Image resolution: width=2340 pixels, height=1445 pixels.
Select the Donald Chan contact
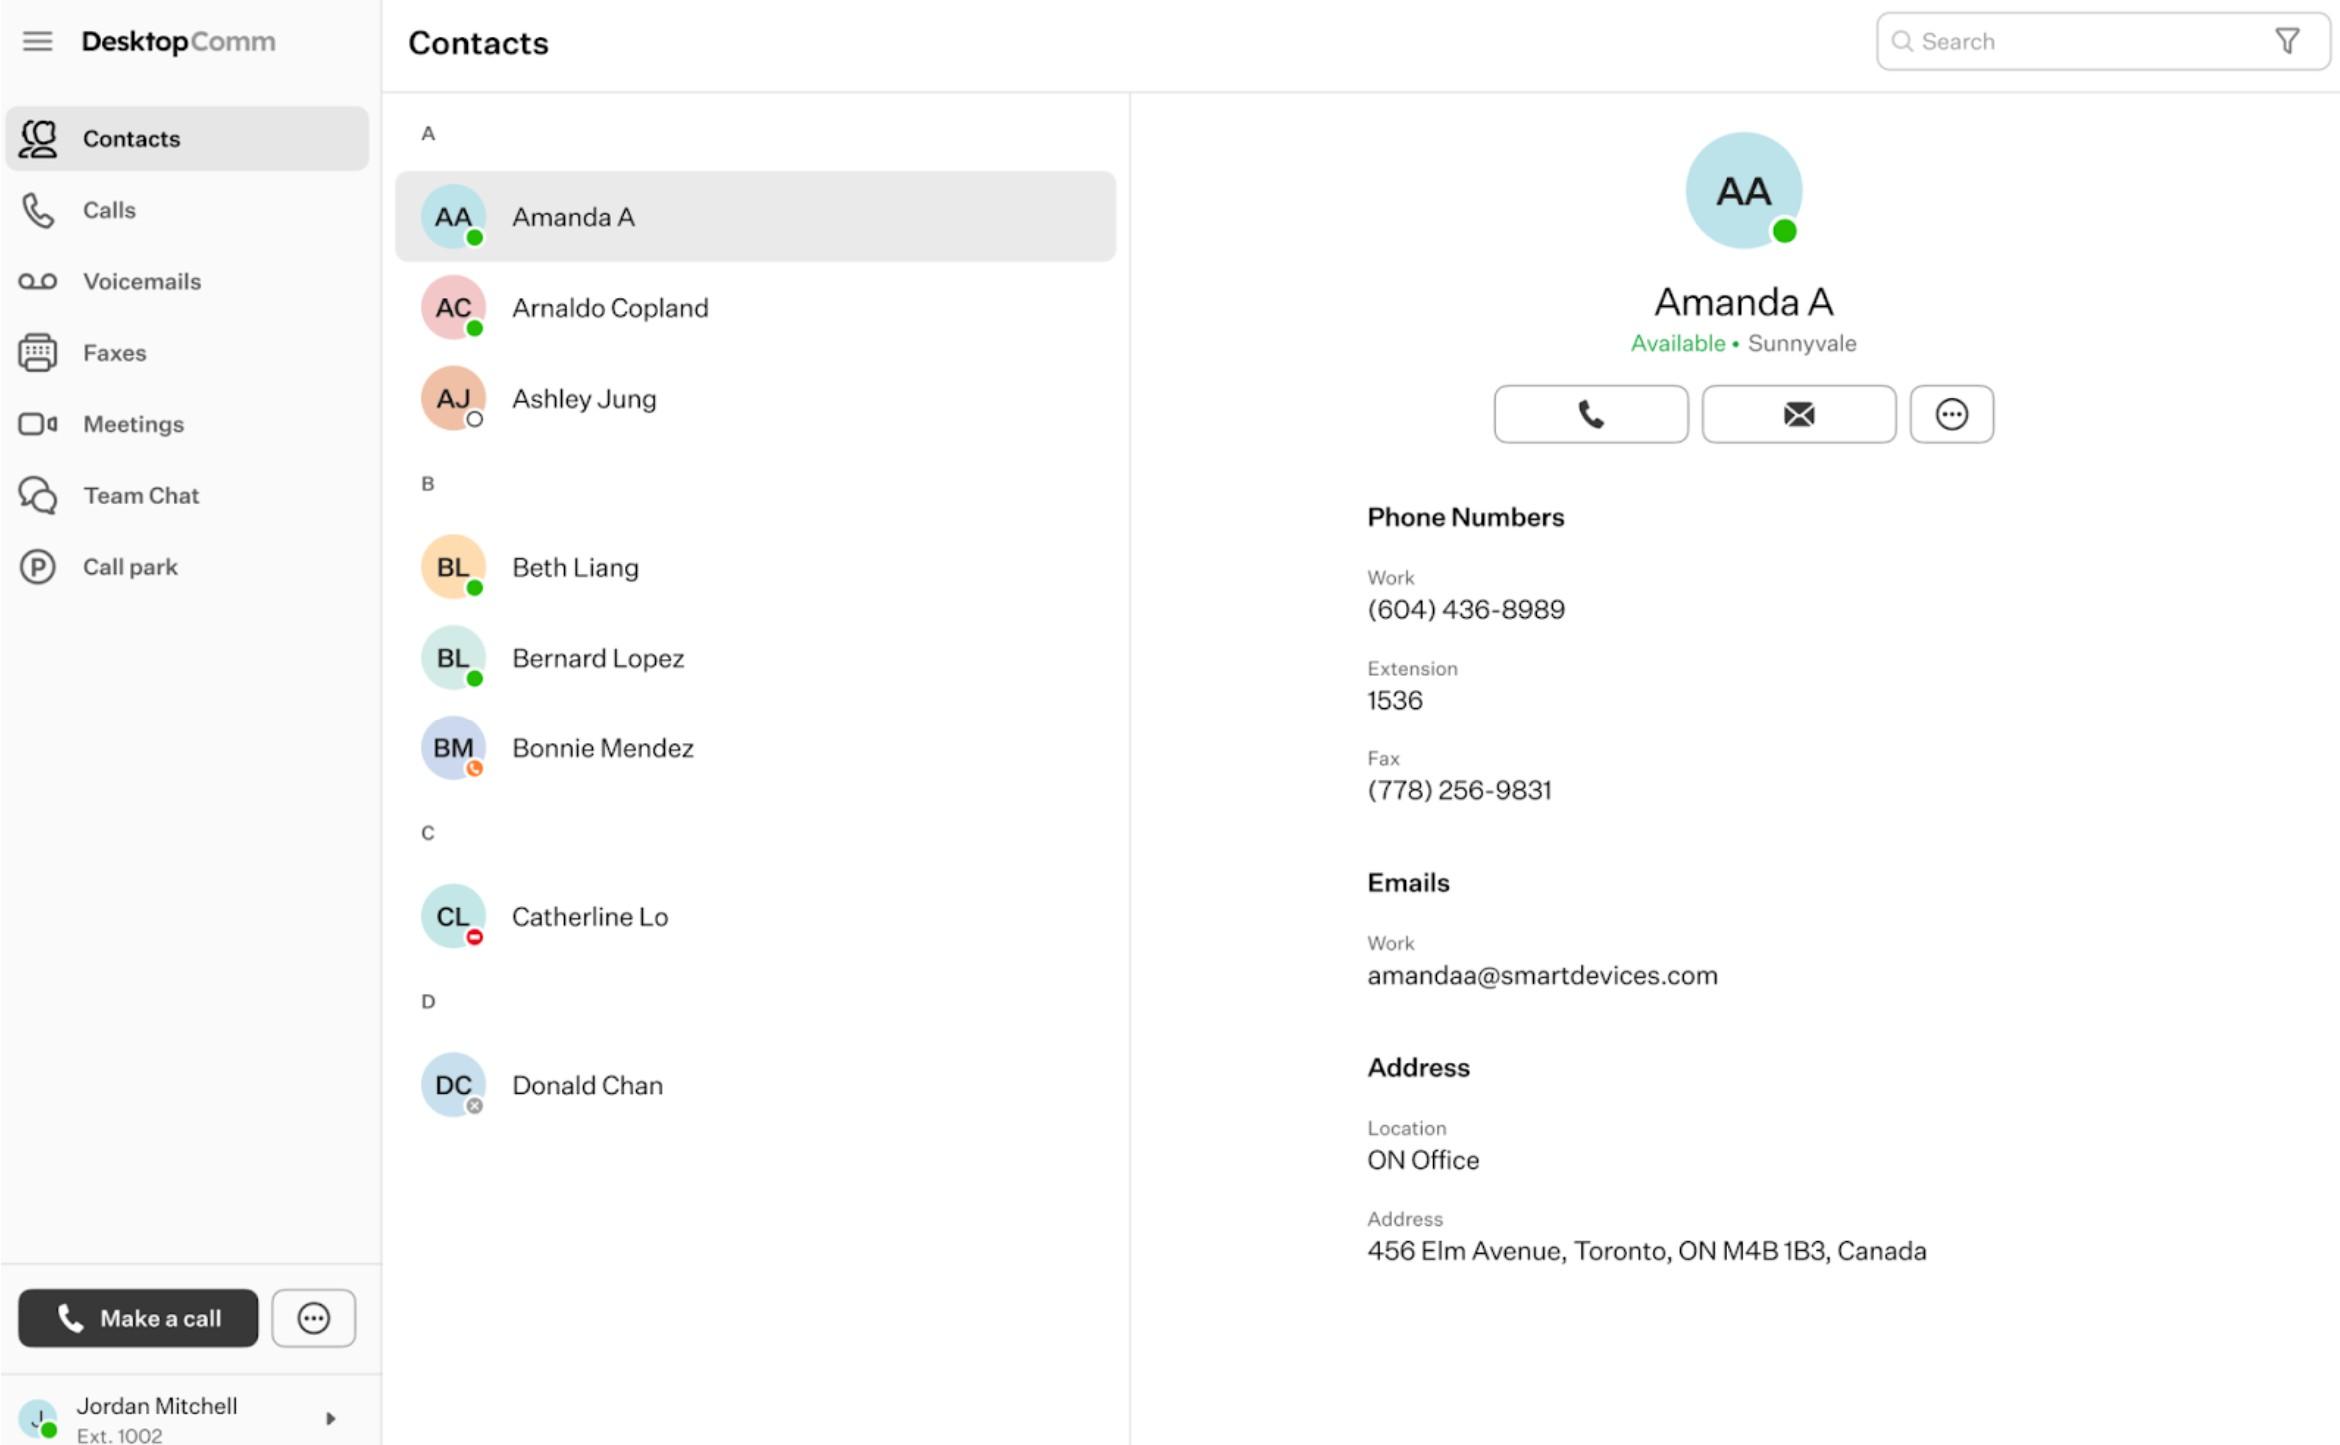coord(755,1085)
